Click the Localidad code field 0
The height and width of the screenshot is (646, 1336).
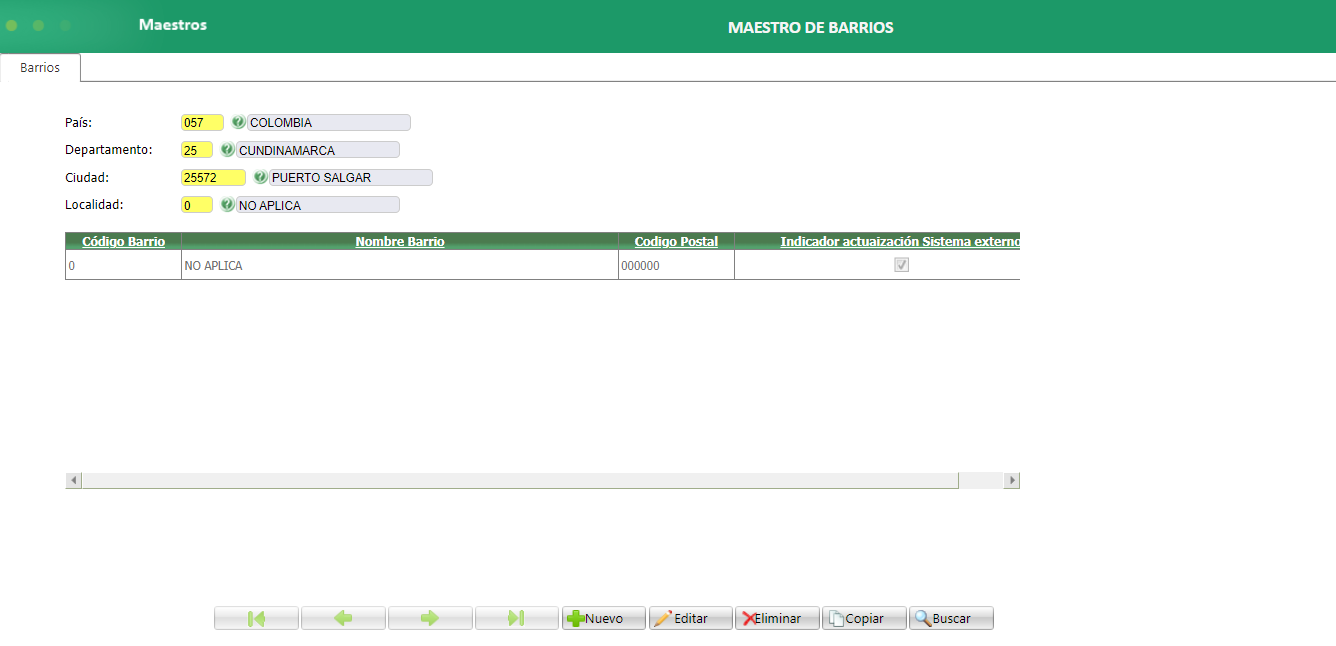pyautogui.click(x=197, y=205)
